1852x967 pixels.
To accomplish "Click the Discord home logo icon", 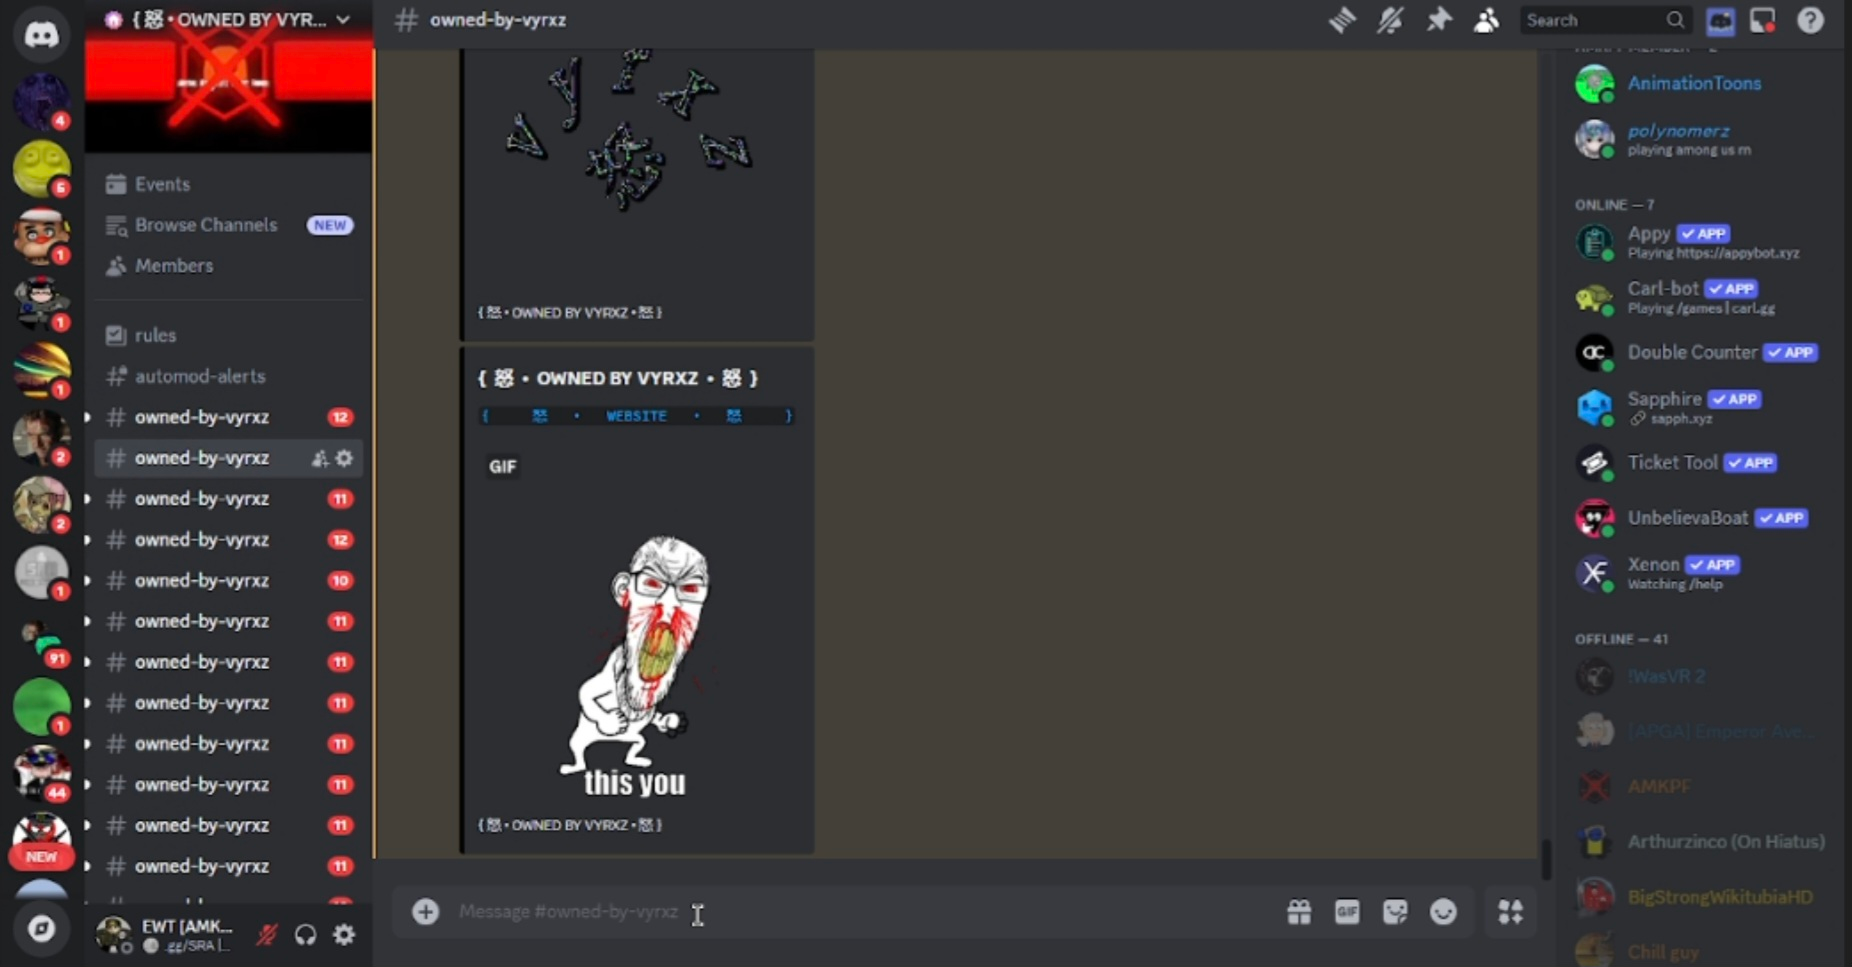I will pyautogui.click(x=41, y=35).
